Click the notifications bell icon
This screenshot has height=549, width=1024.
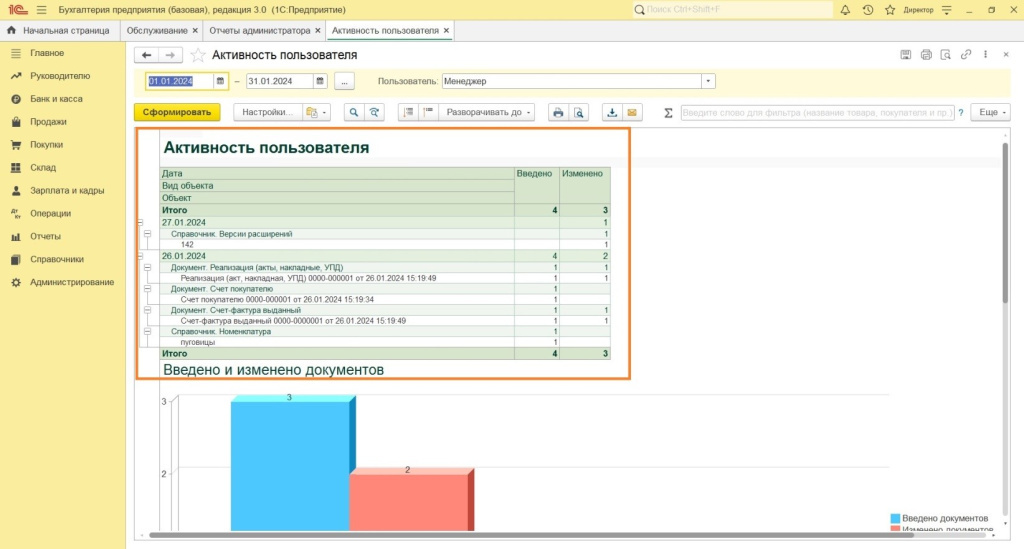coord(845,10)
